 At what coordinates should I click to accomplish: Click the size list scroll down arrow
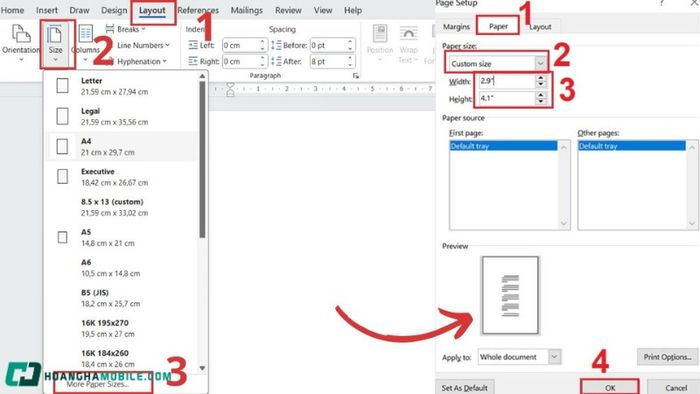(202, 368)
